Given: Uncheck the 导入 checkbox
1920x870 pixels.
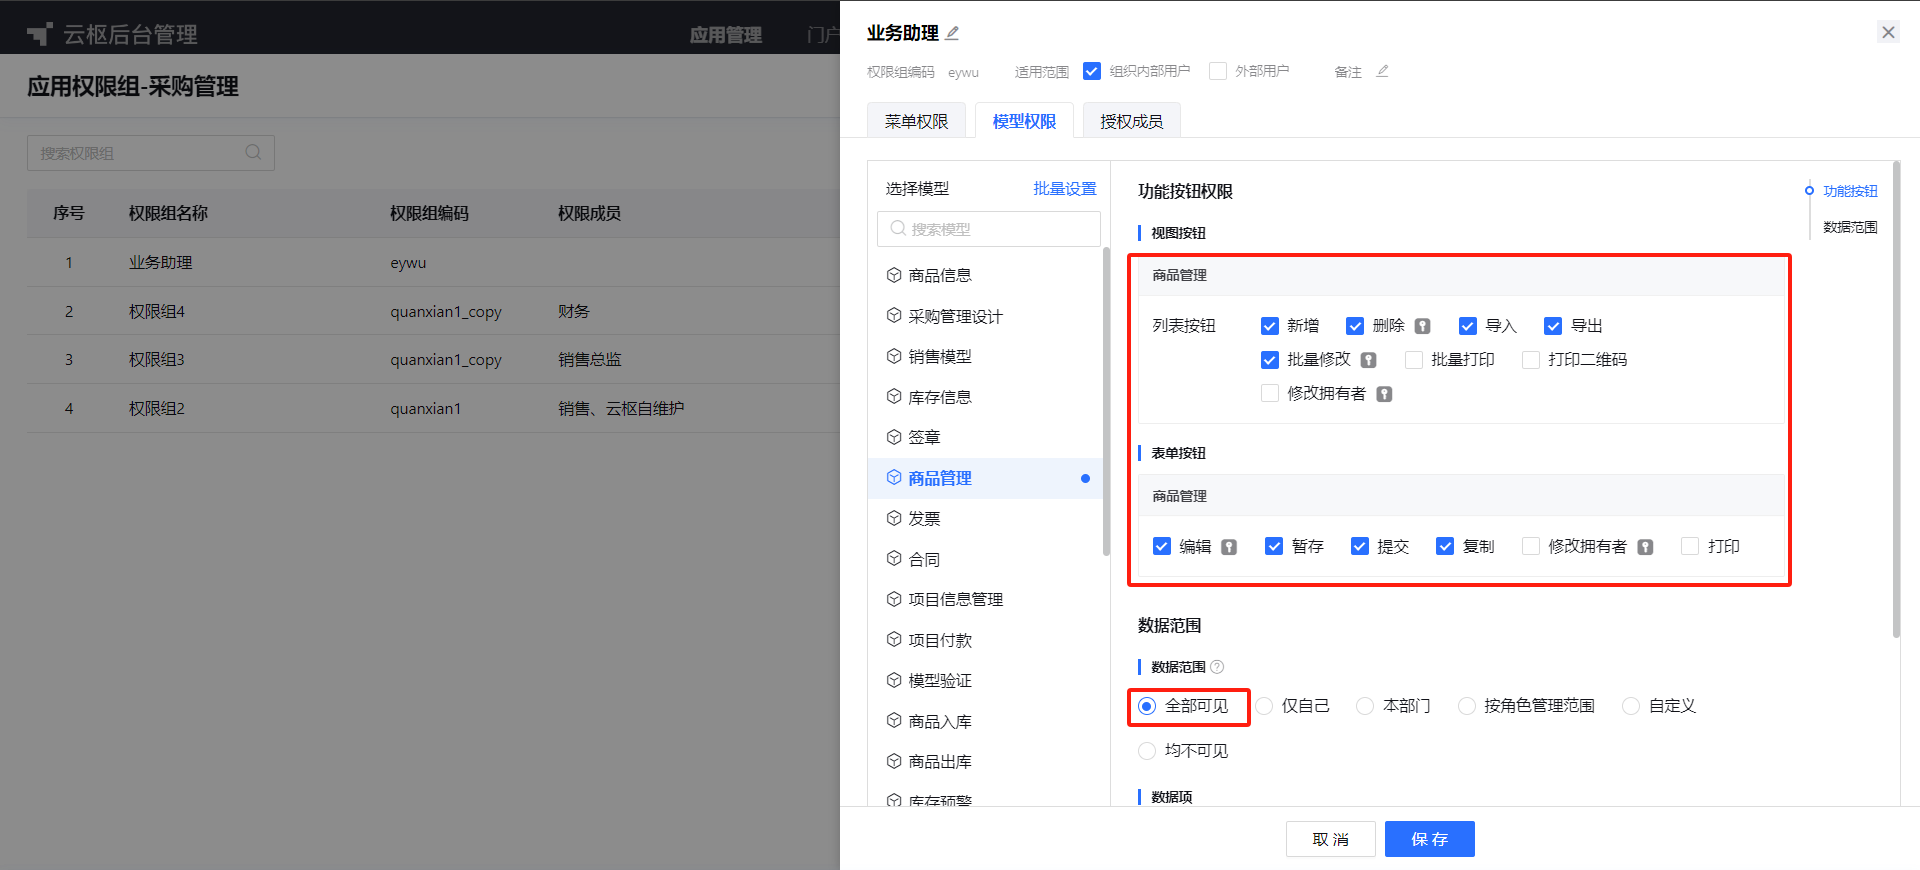Looking at the screenshot, I should pos(1468,326).
